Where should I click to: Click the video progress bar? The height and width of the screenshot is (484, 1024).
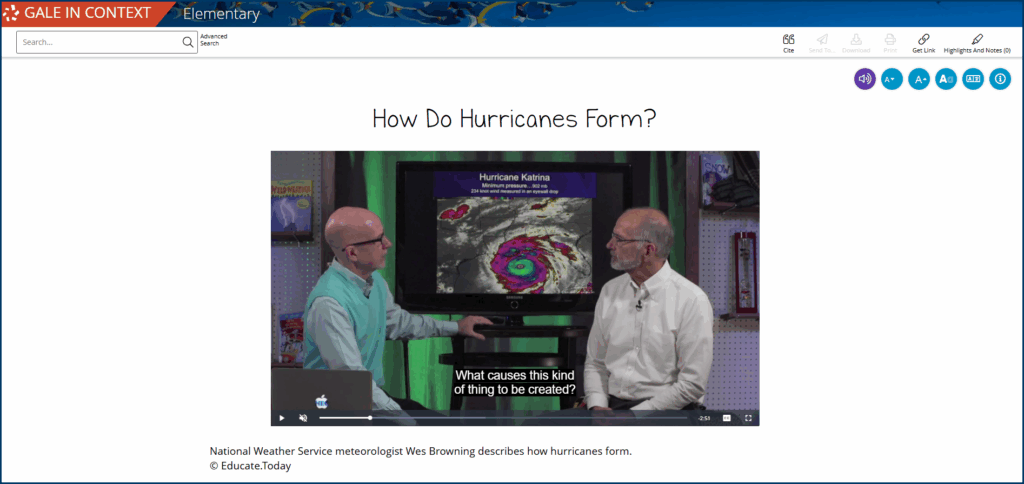click(500, 418)
